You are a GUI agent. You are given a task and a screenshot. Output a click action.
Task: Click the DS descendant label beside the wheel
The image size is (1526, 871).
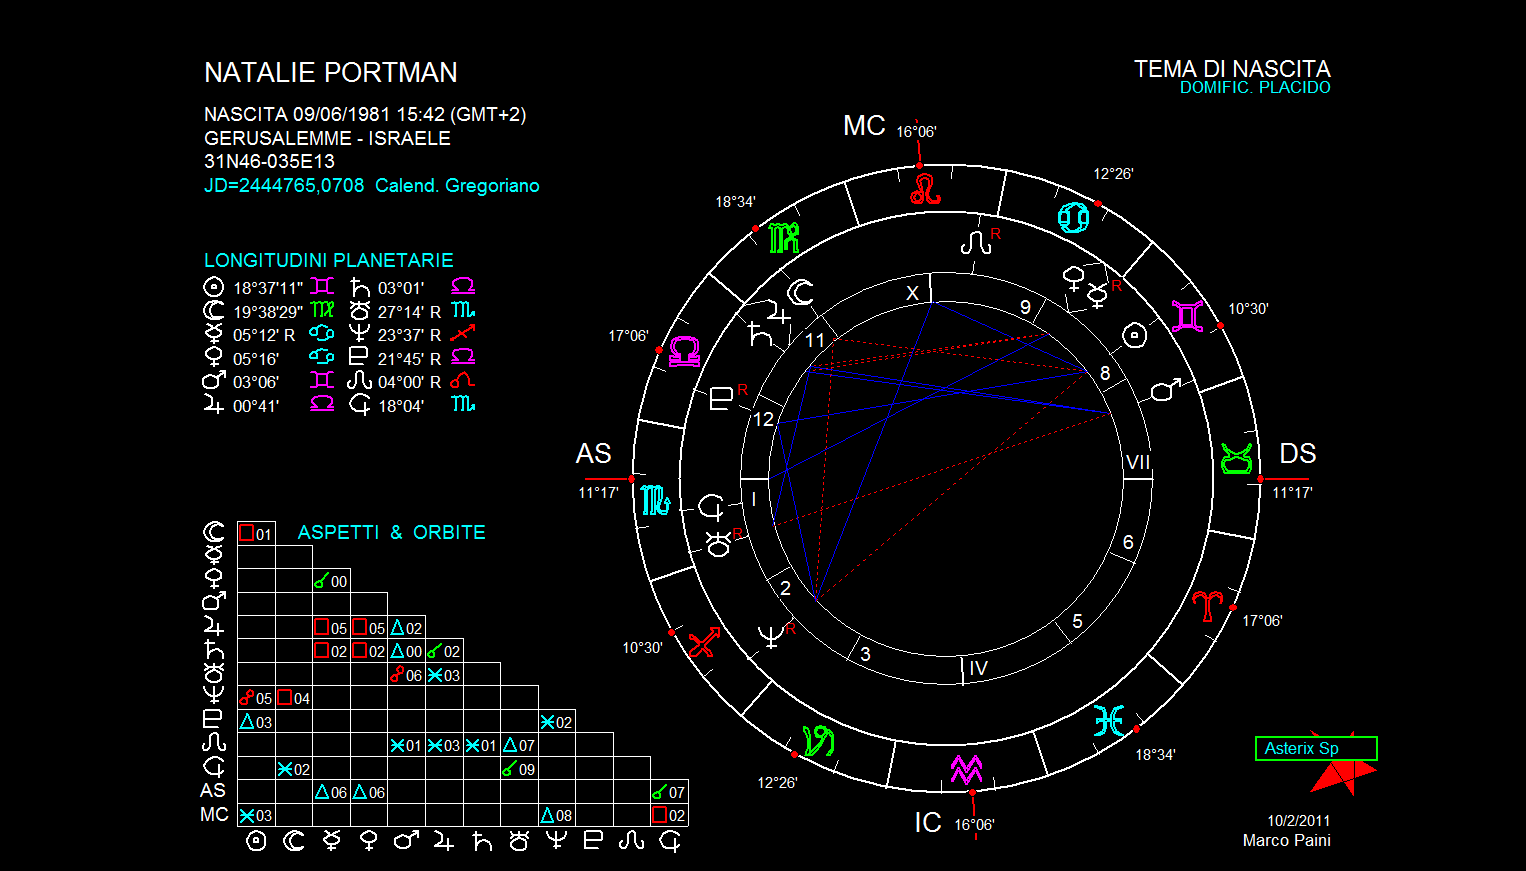[x=1298, y=454]
